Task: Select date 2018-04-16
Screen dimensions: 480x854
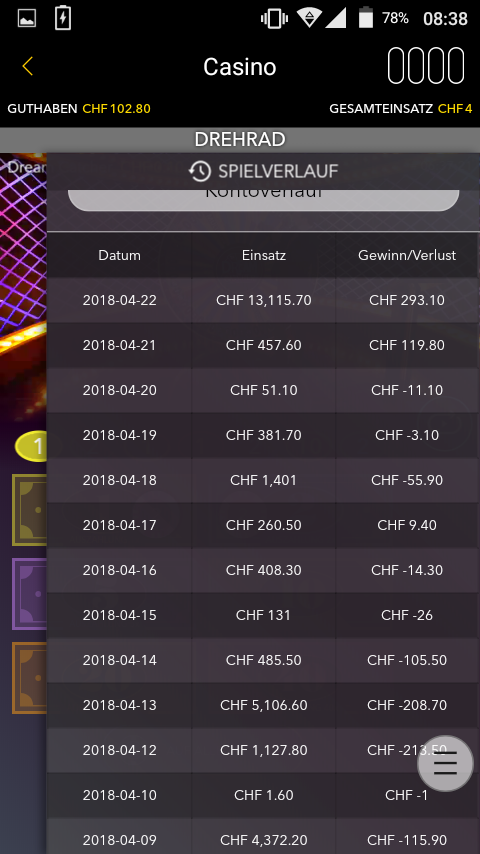Action: tap(119, 570)
